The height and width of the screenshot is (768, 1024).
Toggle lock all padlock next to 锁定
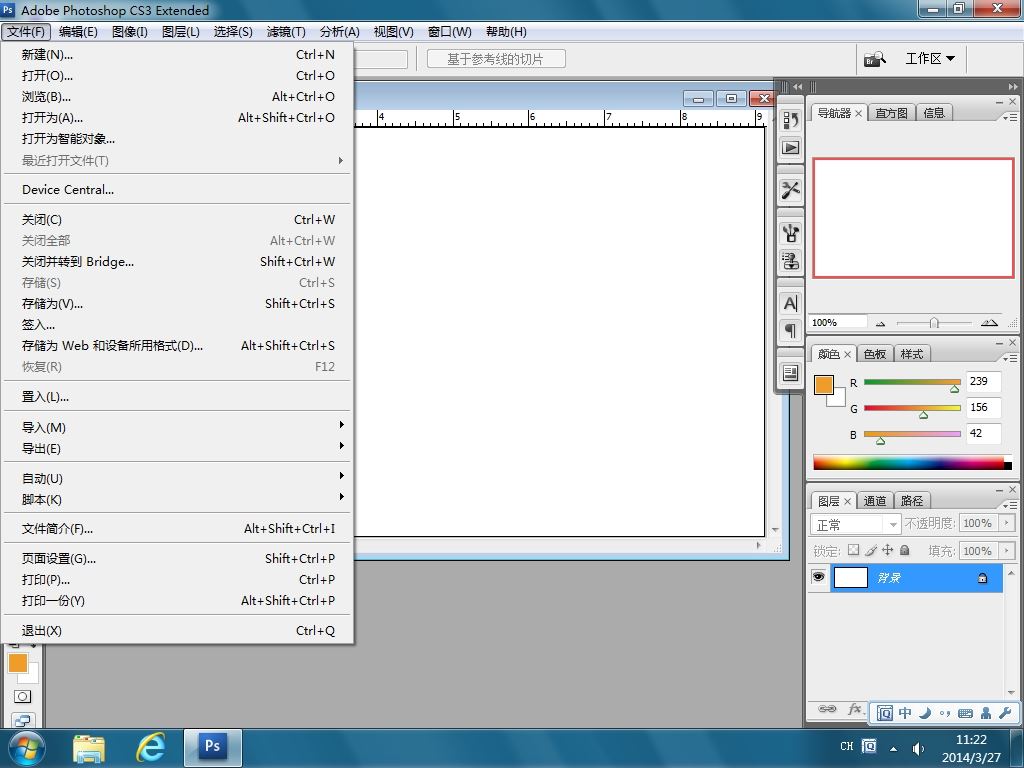tap(904, 550)
